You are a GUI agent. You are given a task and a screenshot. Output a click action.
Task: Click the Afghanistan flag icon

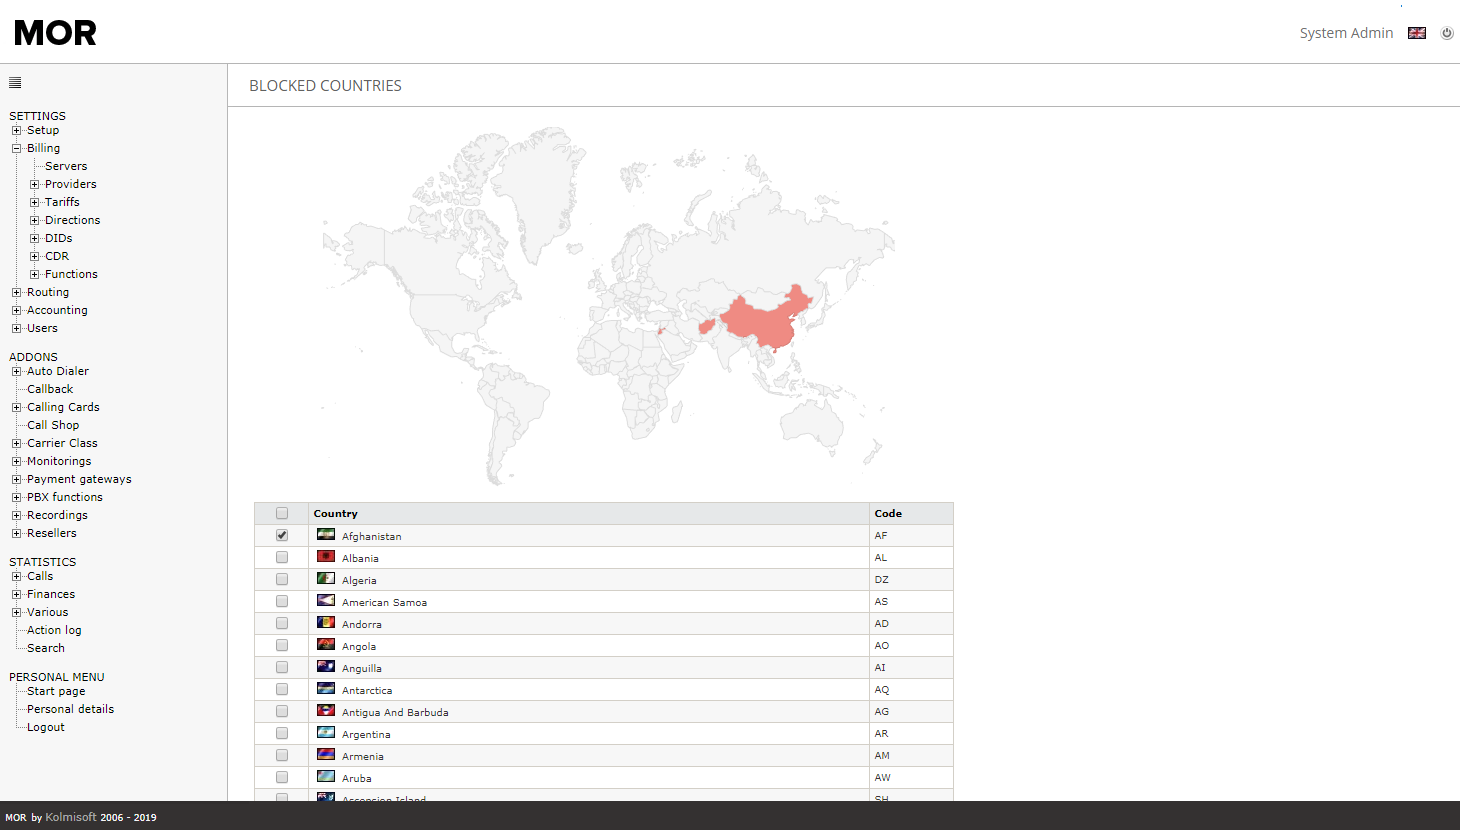(x=326, y=535)
